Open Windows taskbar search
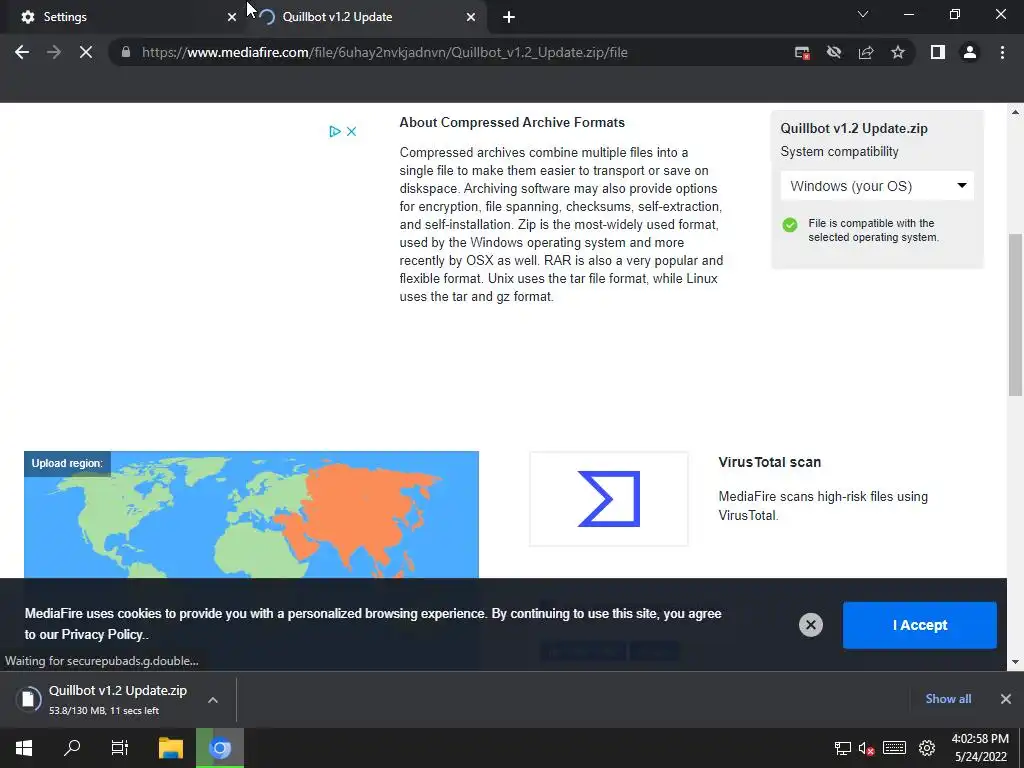The width and height of the screenshot is (1024, 768). point(72,748)
